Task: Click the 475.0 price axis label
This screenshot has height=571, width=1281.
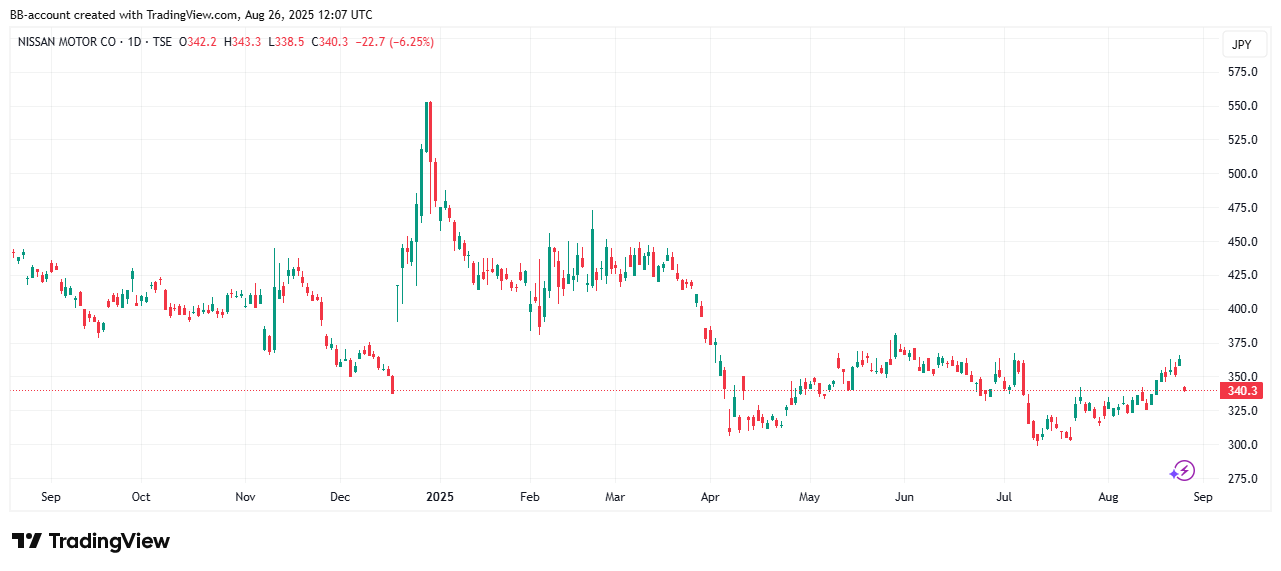Action: click(1243, 208)
